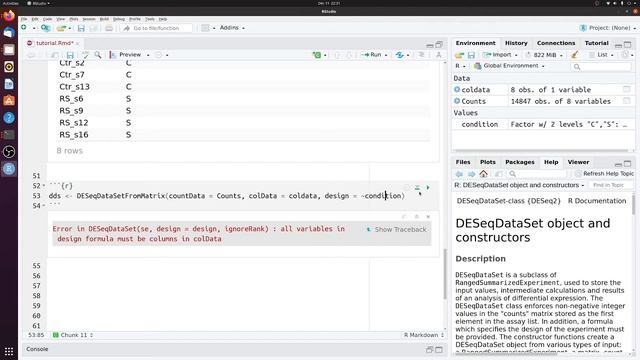640x360 pixels.
Task: Open Ubuntu Software from the dock
Action: (9, 100)
